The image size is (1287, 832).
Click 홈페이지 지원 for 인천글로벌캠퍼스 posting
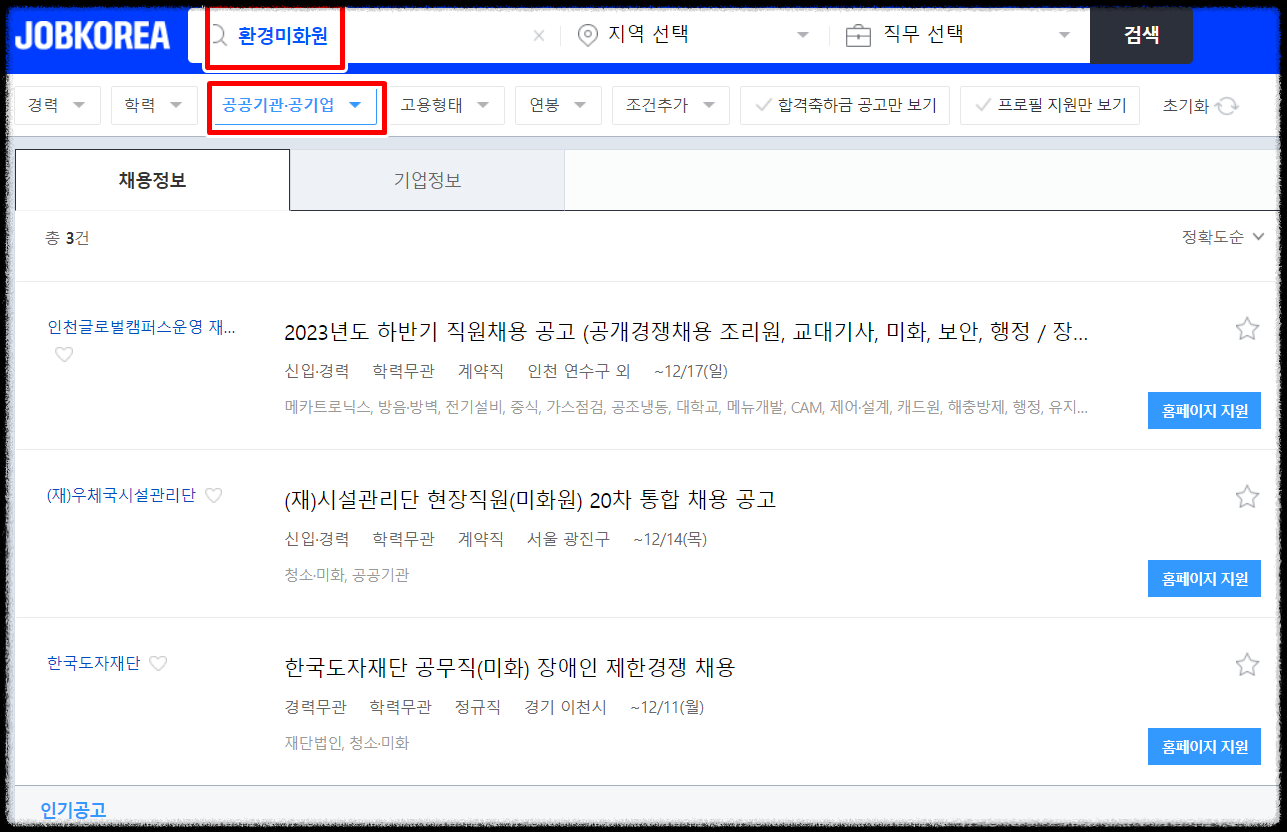click(1204, 411)
